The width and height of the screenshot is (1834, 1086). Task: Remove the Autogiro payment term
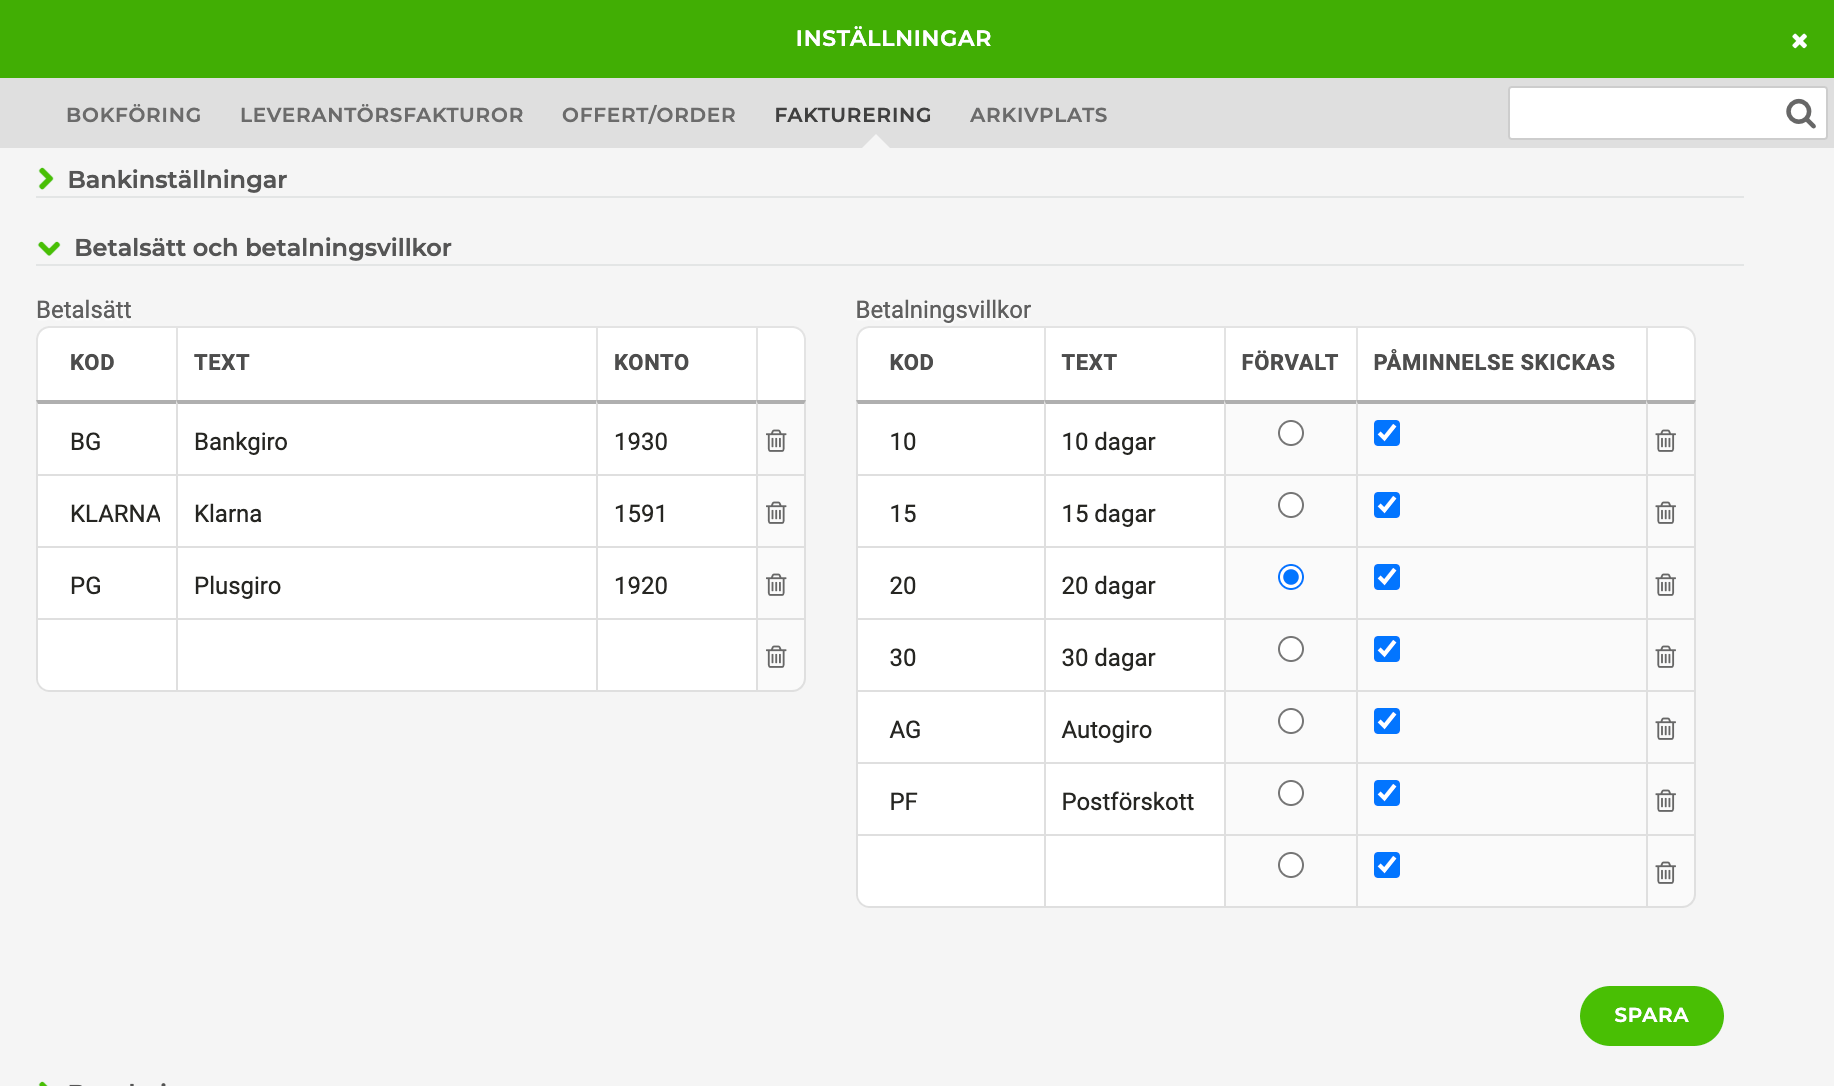(x=1665, y=729)
